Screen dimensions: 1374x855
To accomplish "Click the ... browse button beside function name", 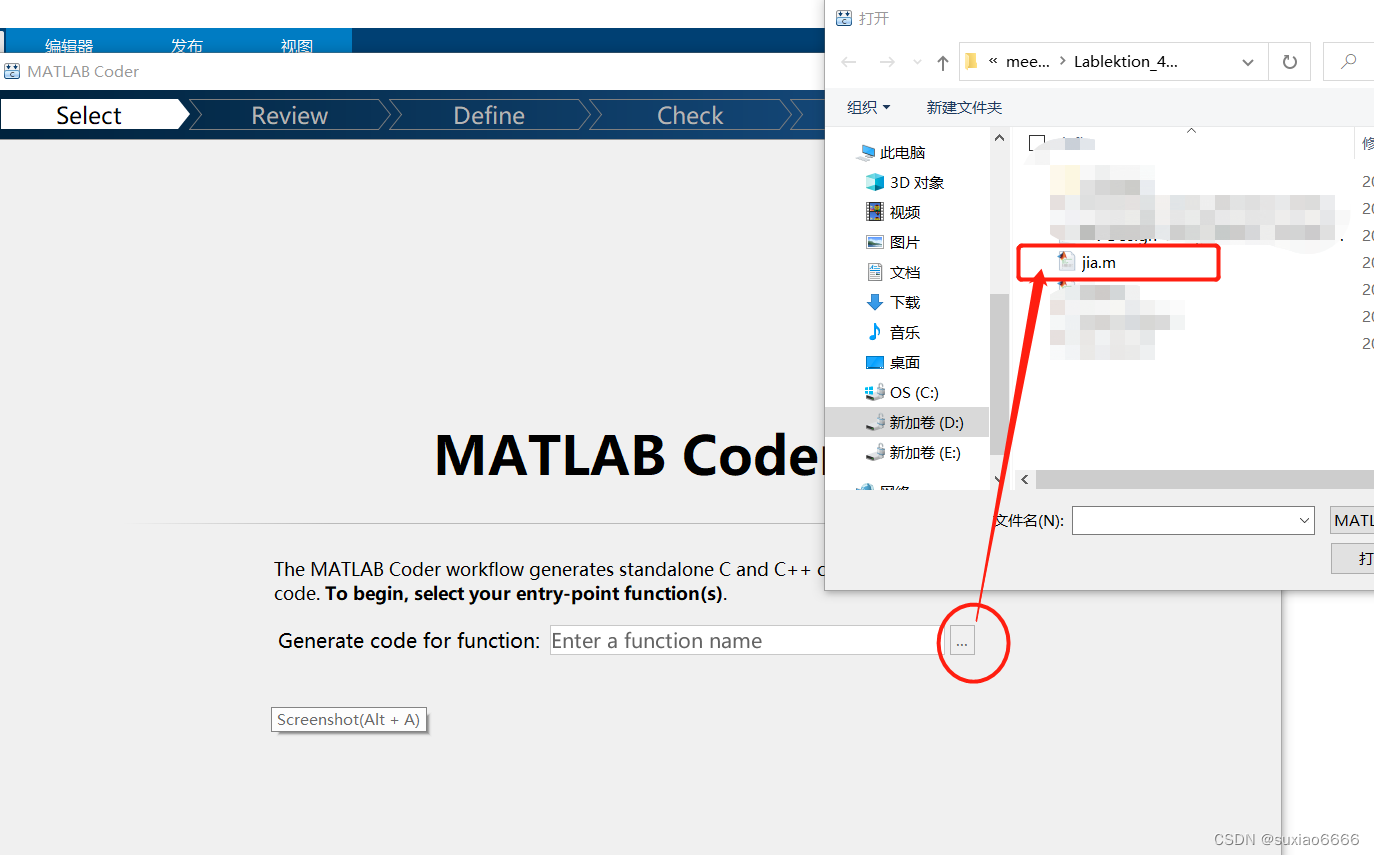I will click(962, 641).
